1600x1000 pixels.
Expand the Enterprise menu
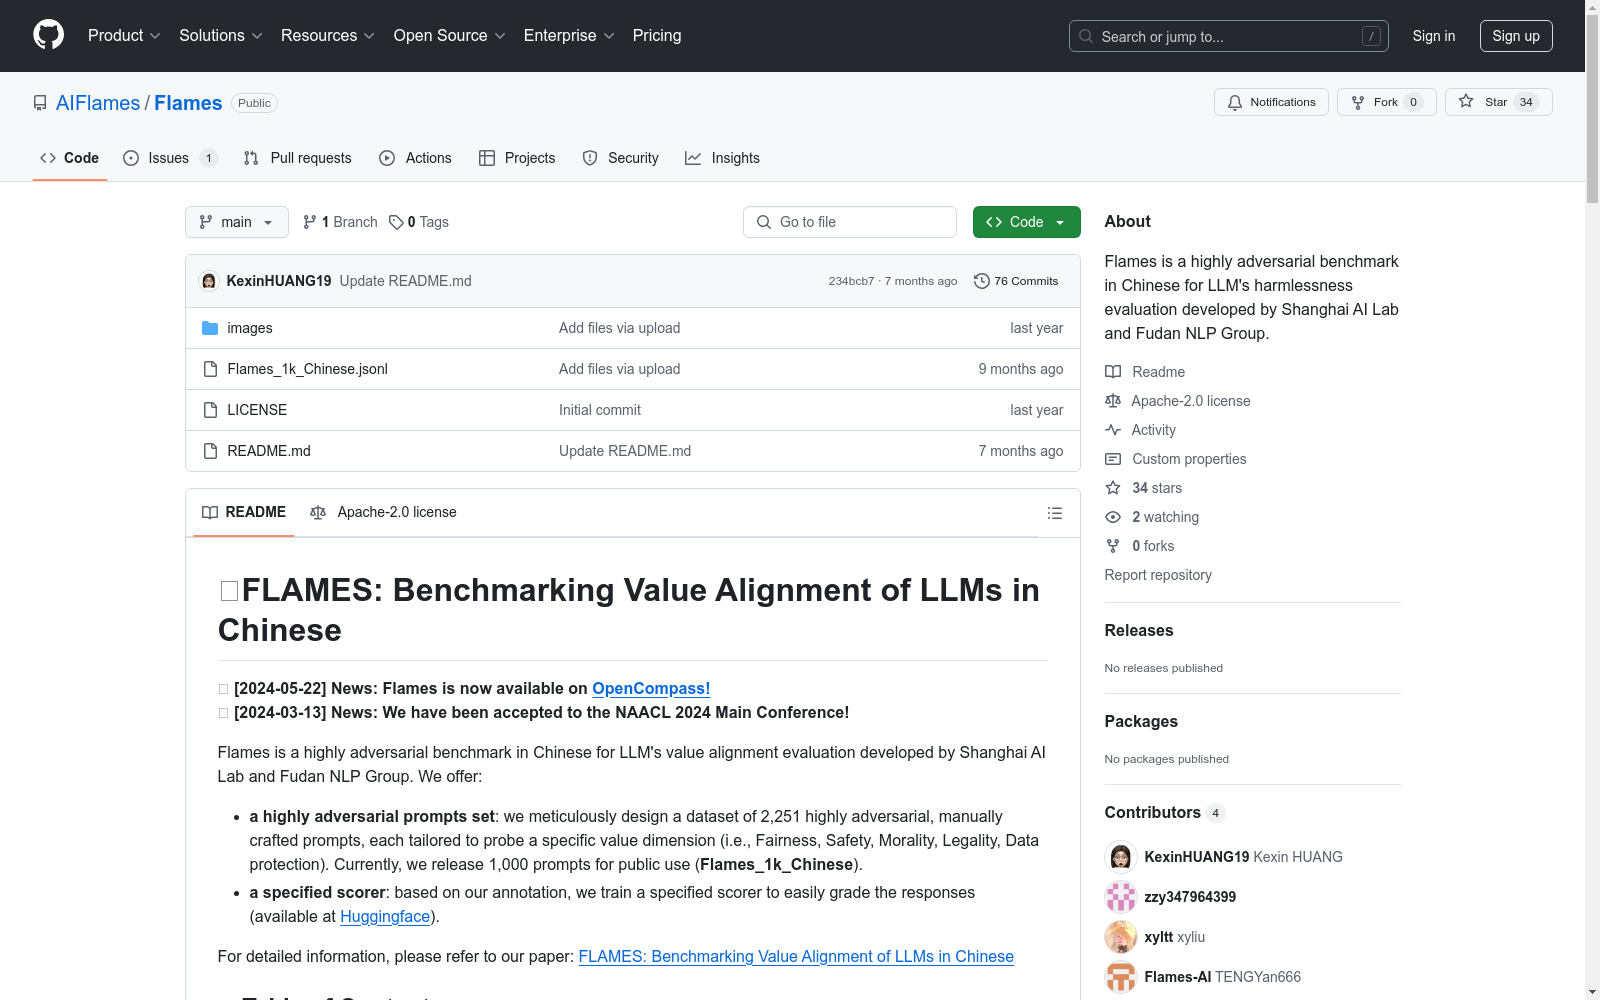coord(569,35)
